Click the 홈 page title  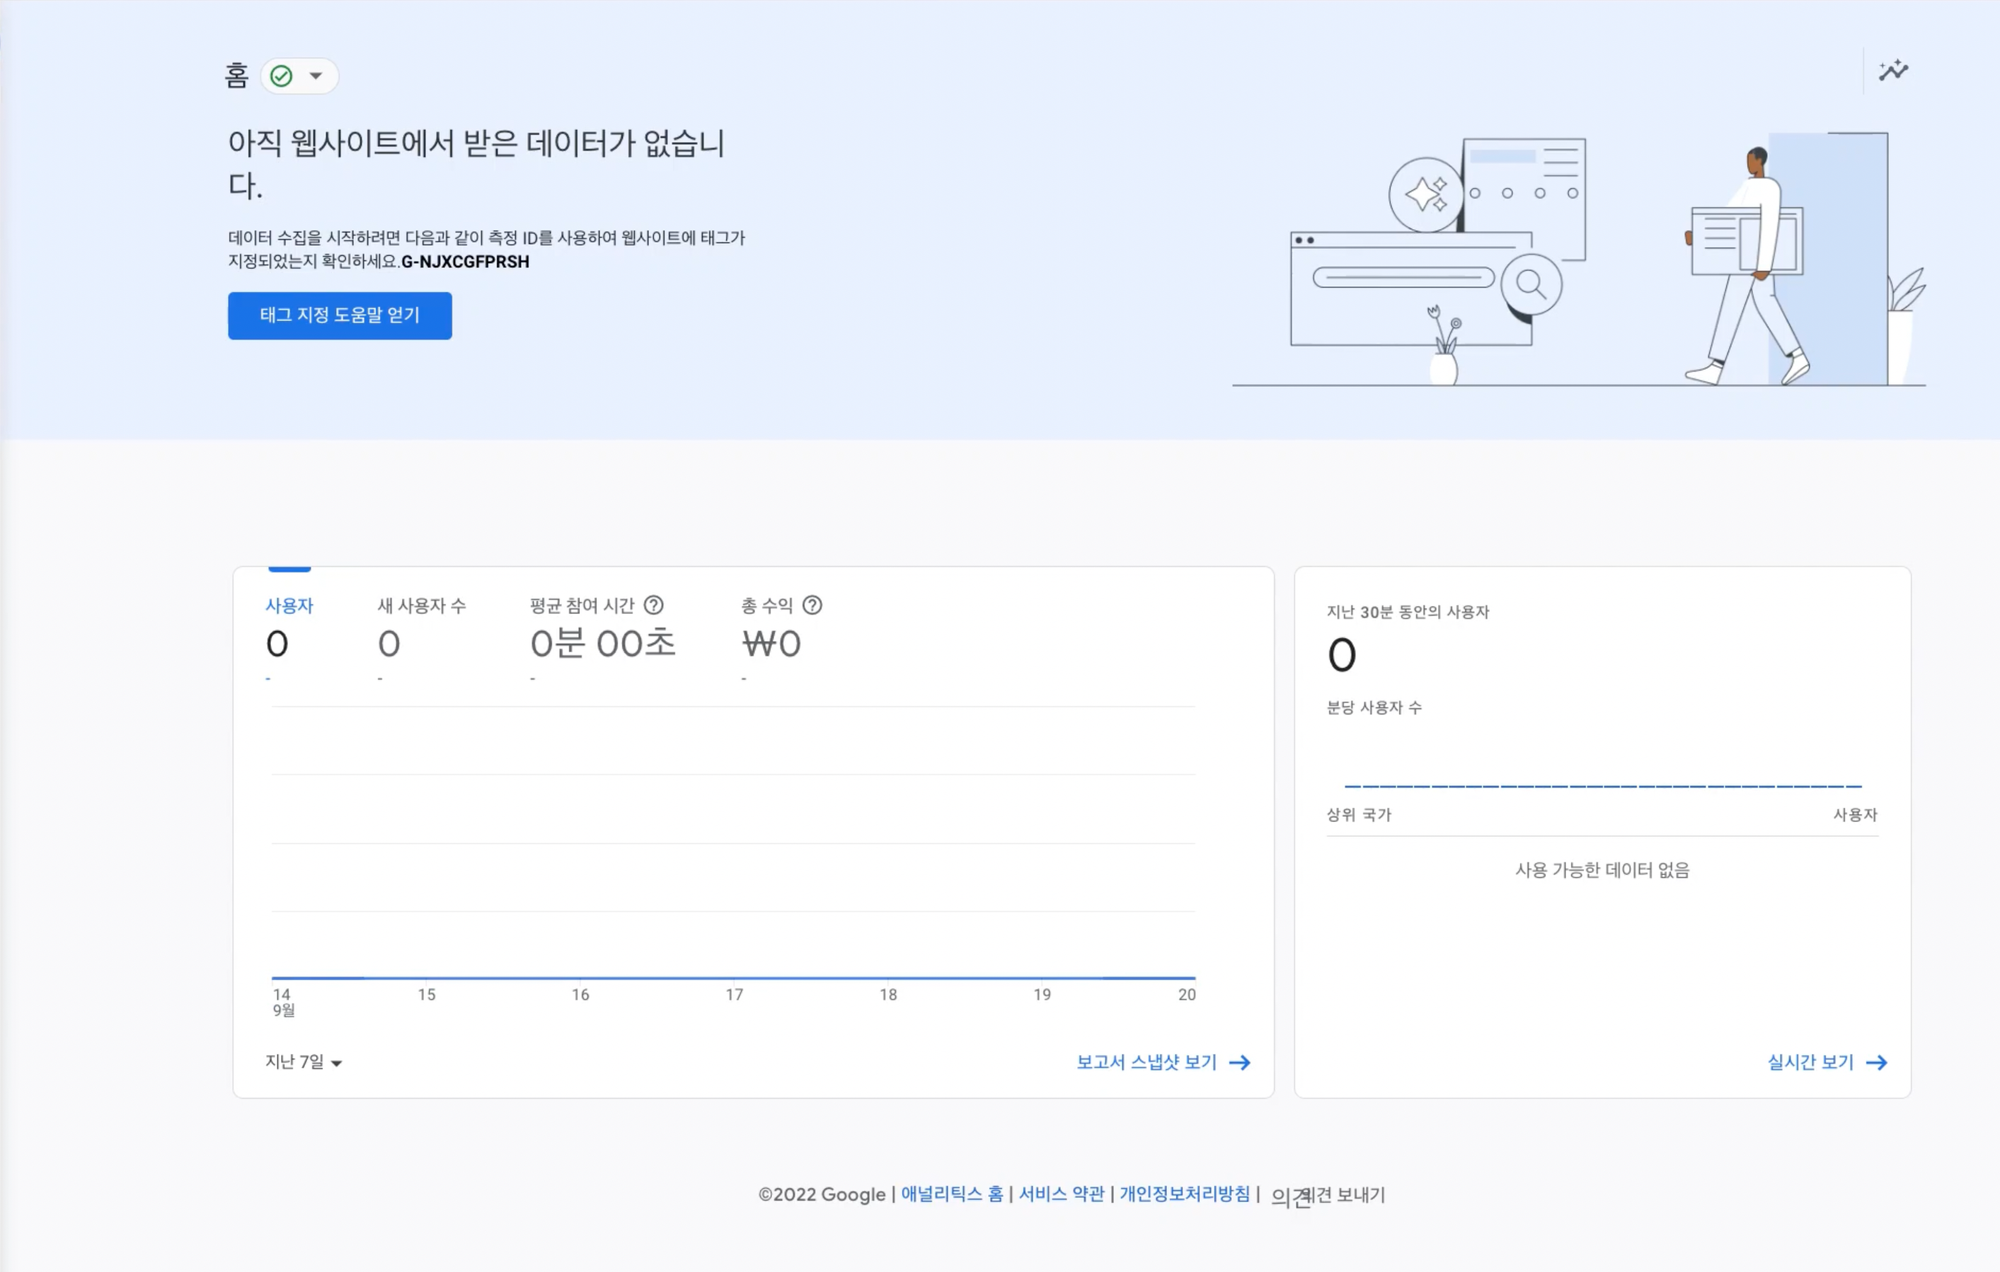tap(236, 76)
